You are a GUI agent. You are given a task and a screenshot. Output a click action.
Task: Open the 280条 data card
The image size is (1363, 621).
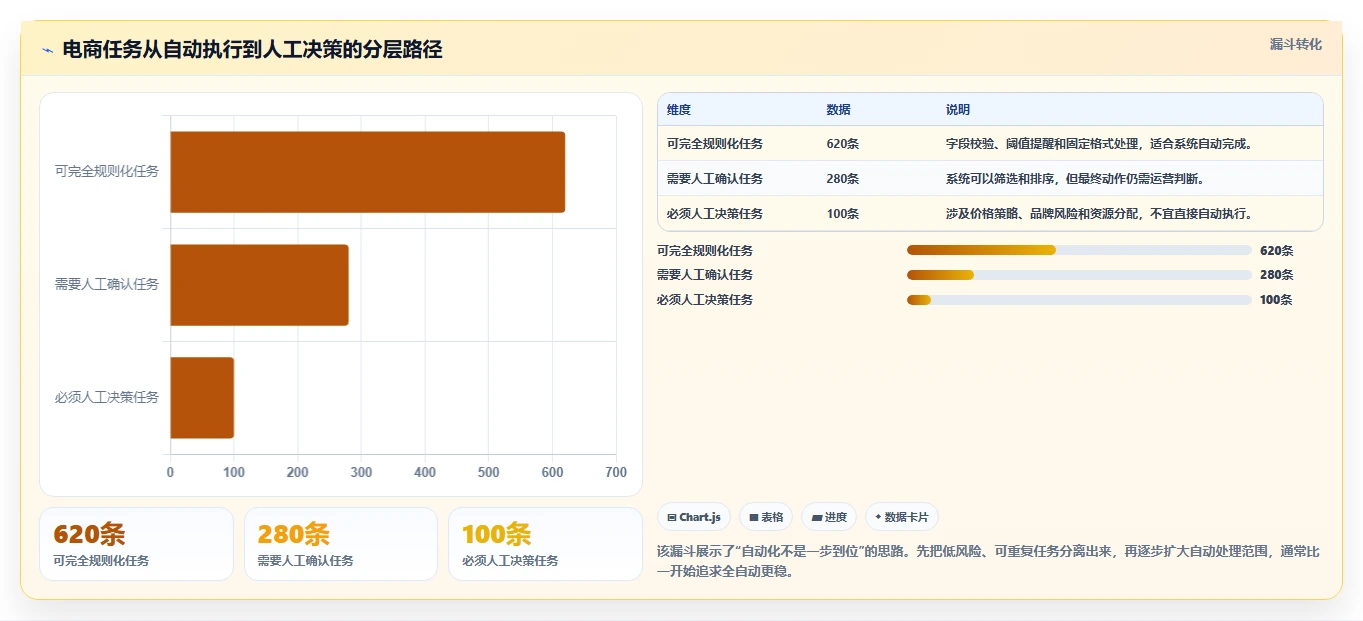pos(341,544)
